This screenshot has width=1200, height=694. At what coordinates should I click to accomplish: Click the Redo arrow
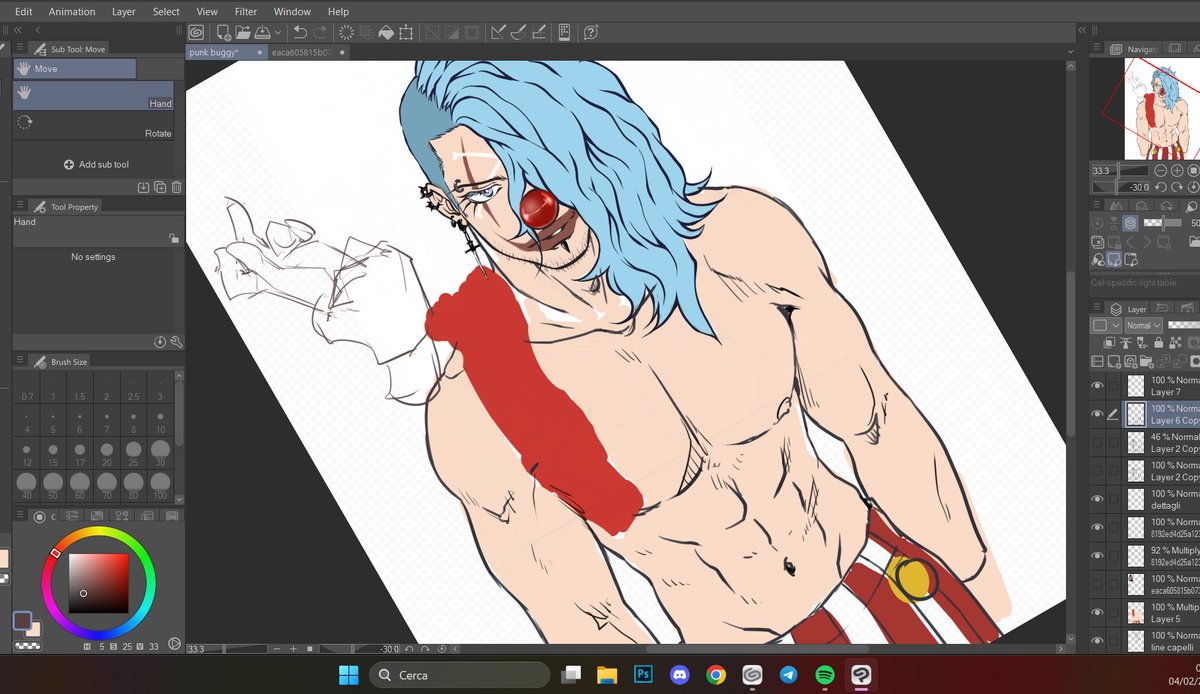[x=319, y=32]
